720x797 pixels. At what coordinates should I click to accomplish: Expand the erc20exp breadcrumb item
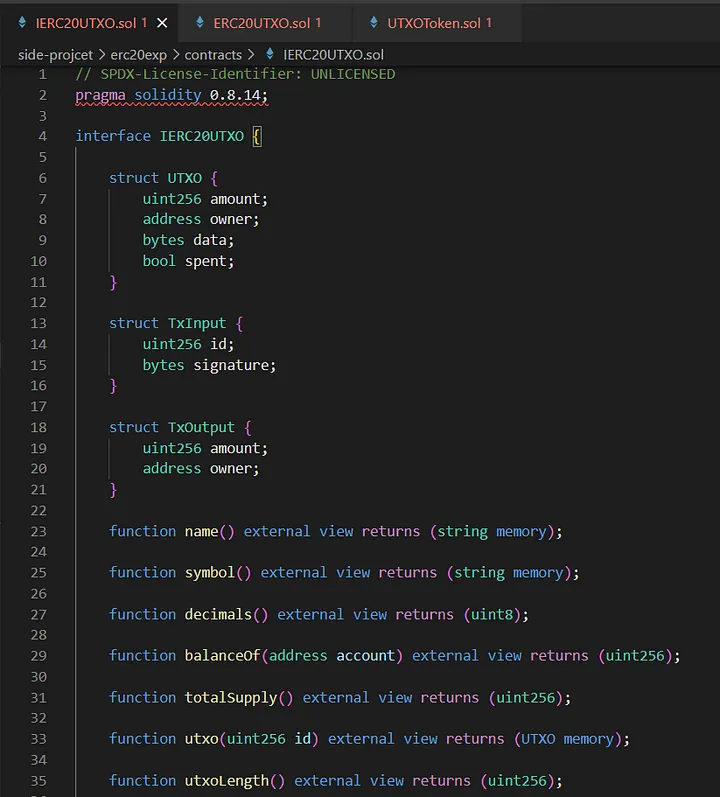click(x=139, y=54)
